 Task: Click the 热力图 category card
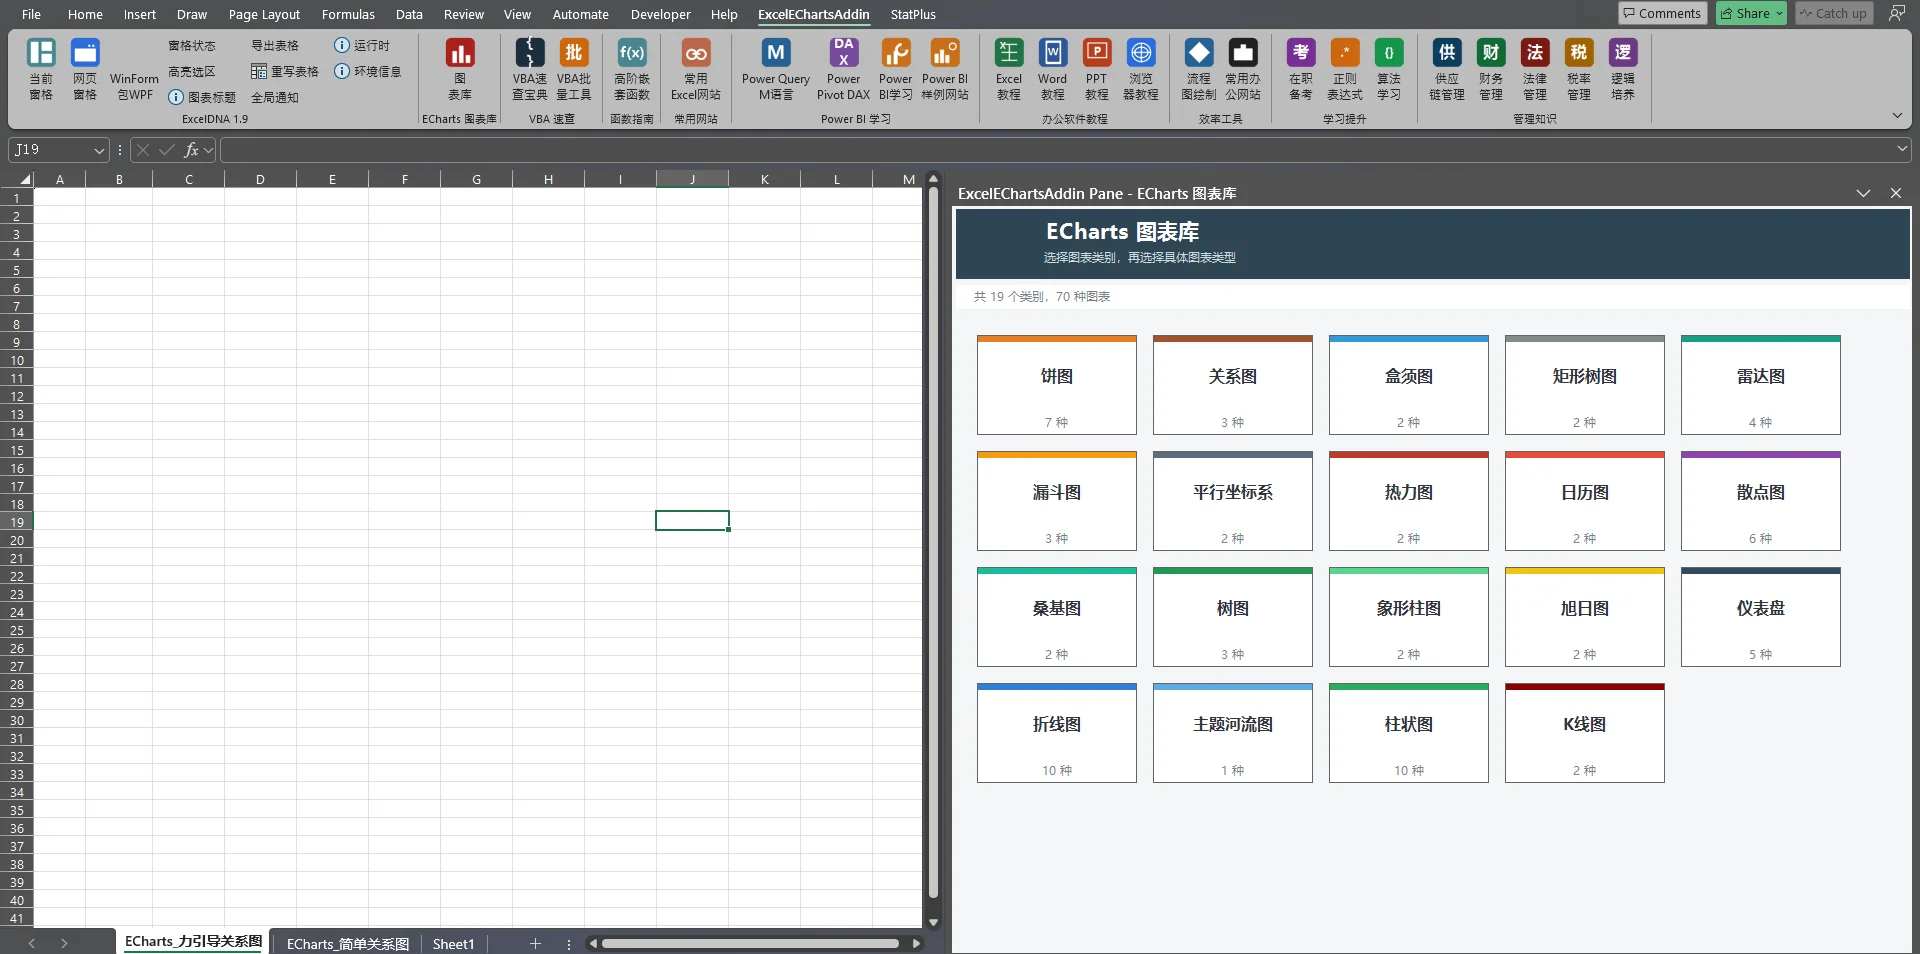click(x=1409, y=501)
